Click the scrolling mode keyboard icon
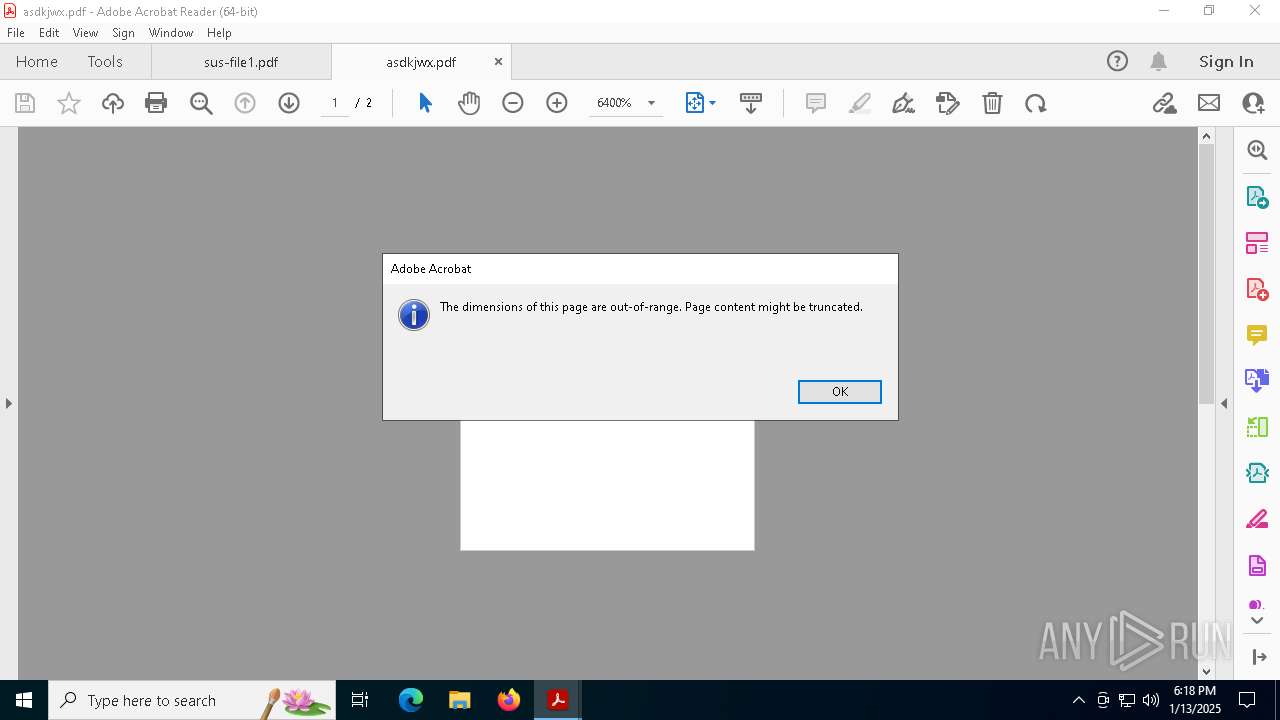 click(x=751, y=103)
